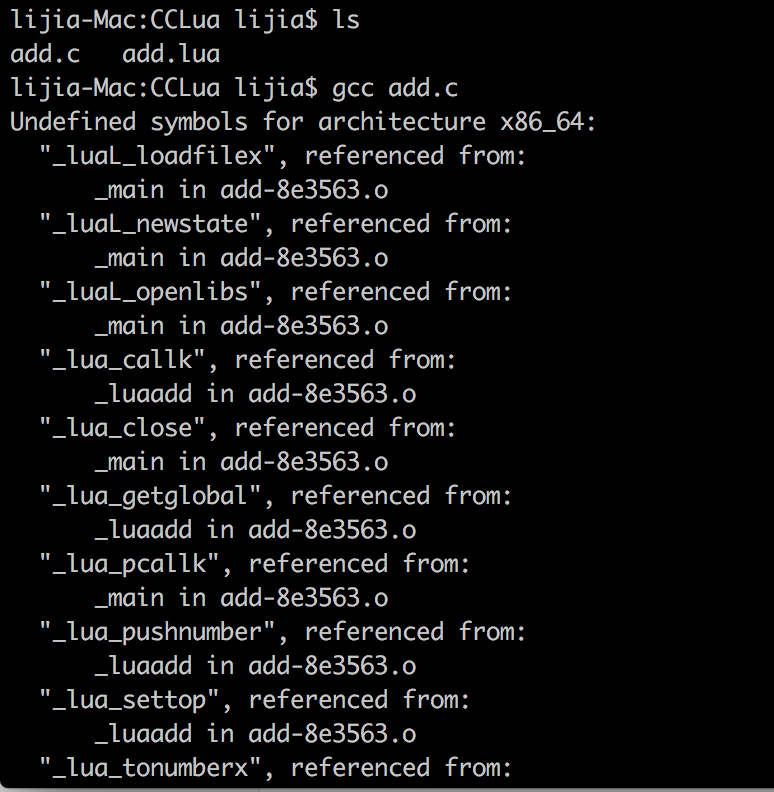
Task: Click the 'gcc add.c' command text
Action: (x=395, y=88)
